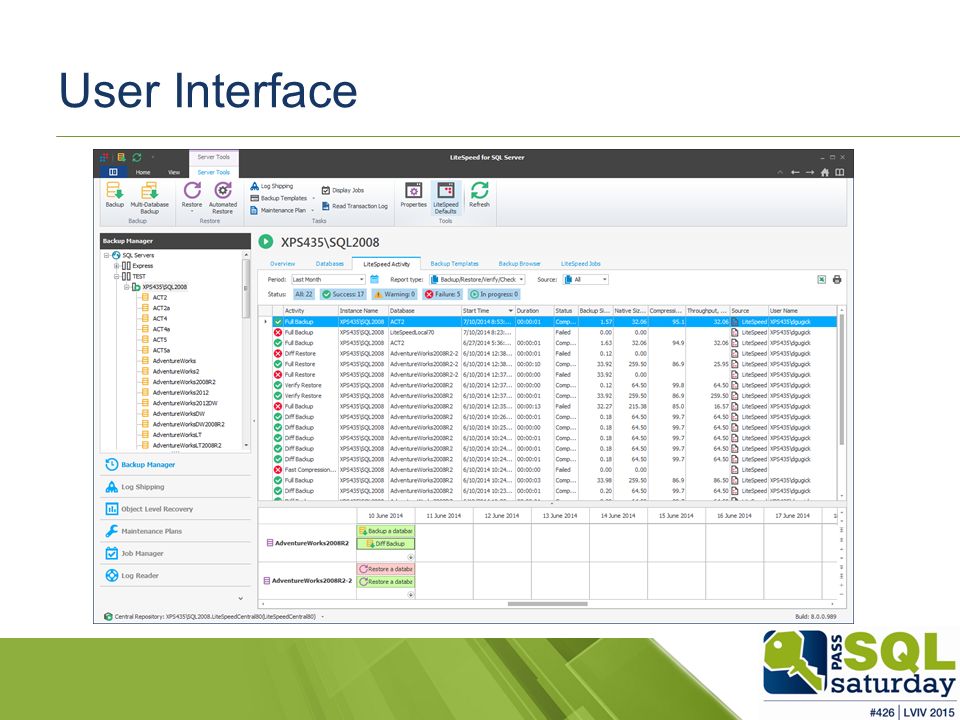Expand navigation pane options chevron
This screenshot has width=960, height=720.
click(241, 598)
